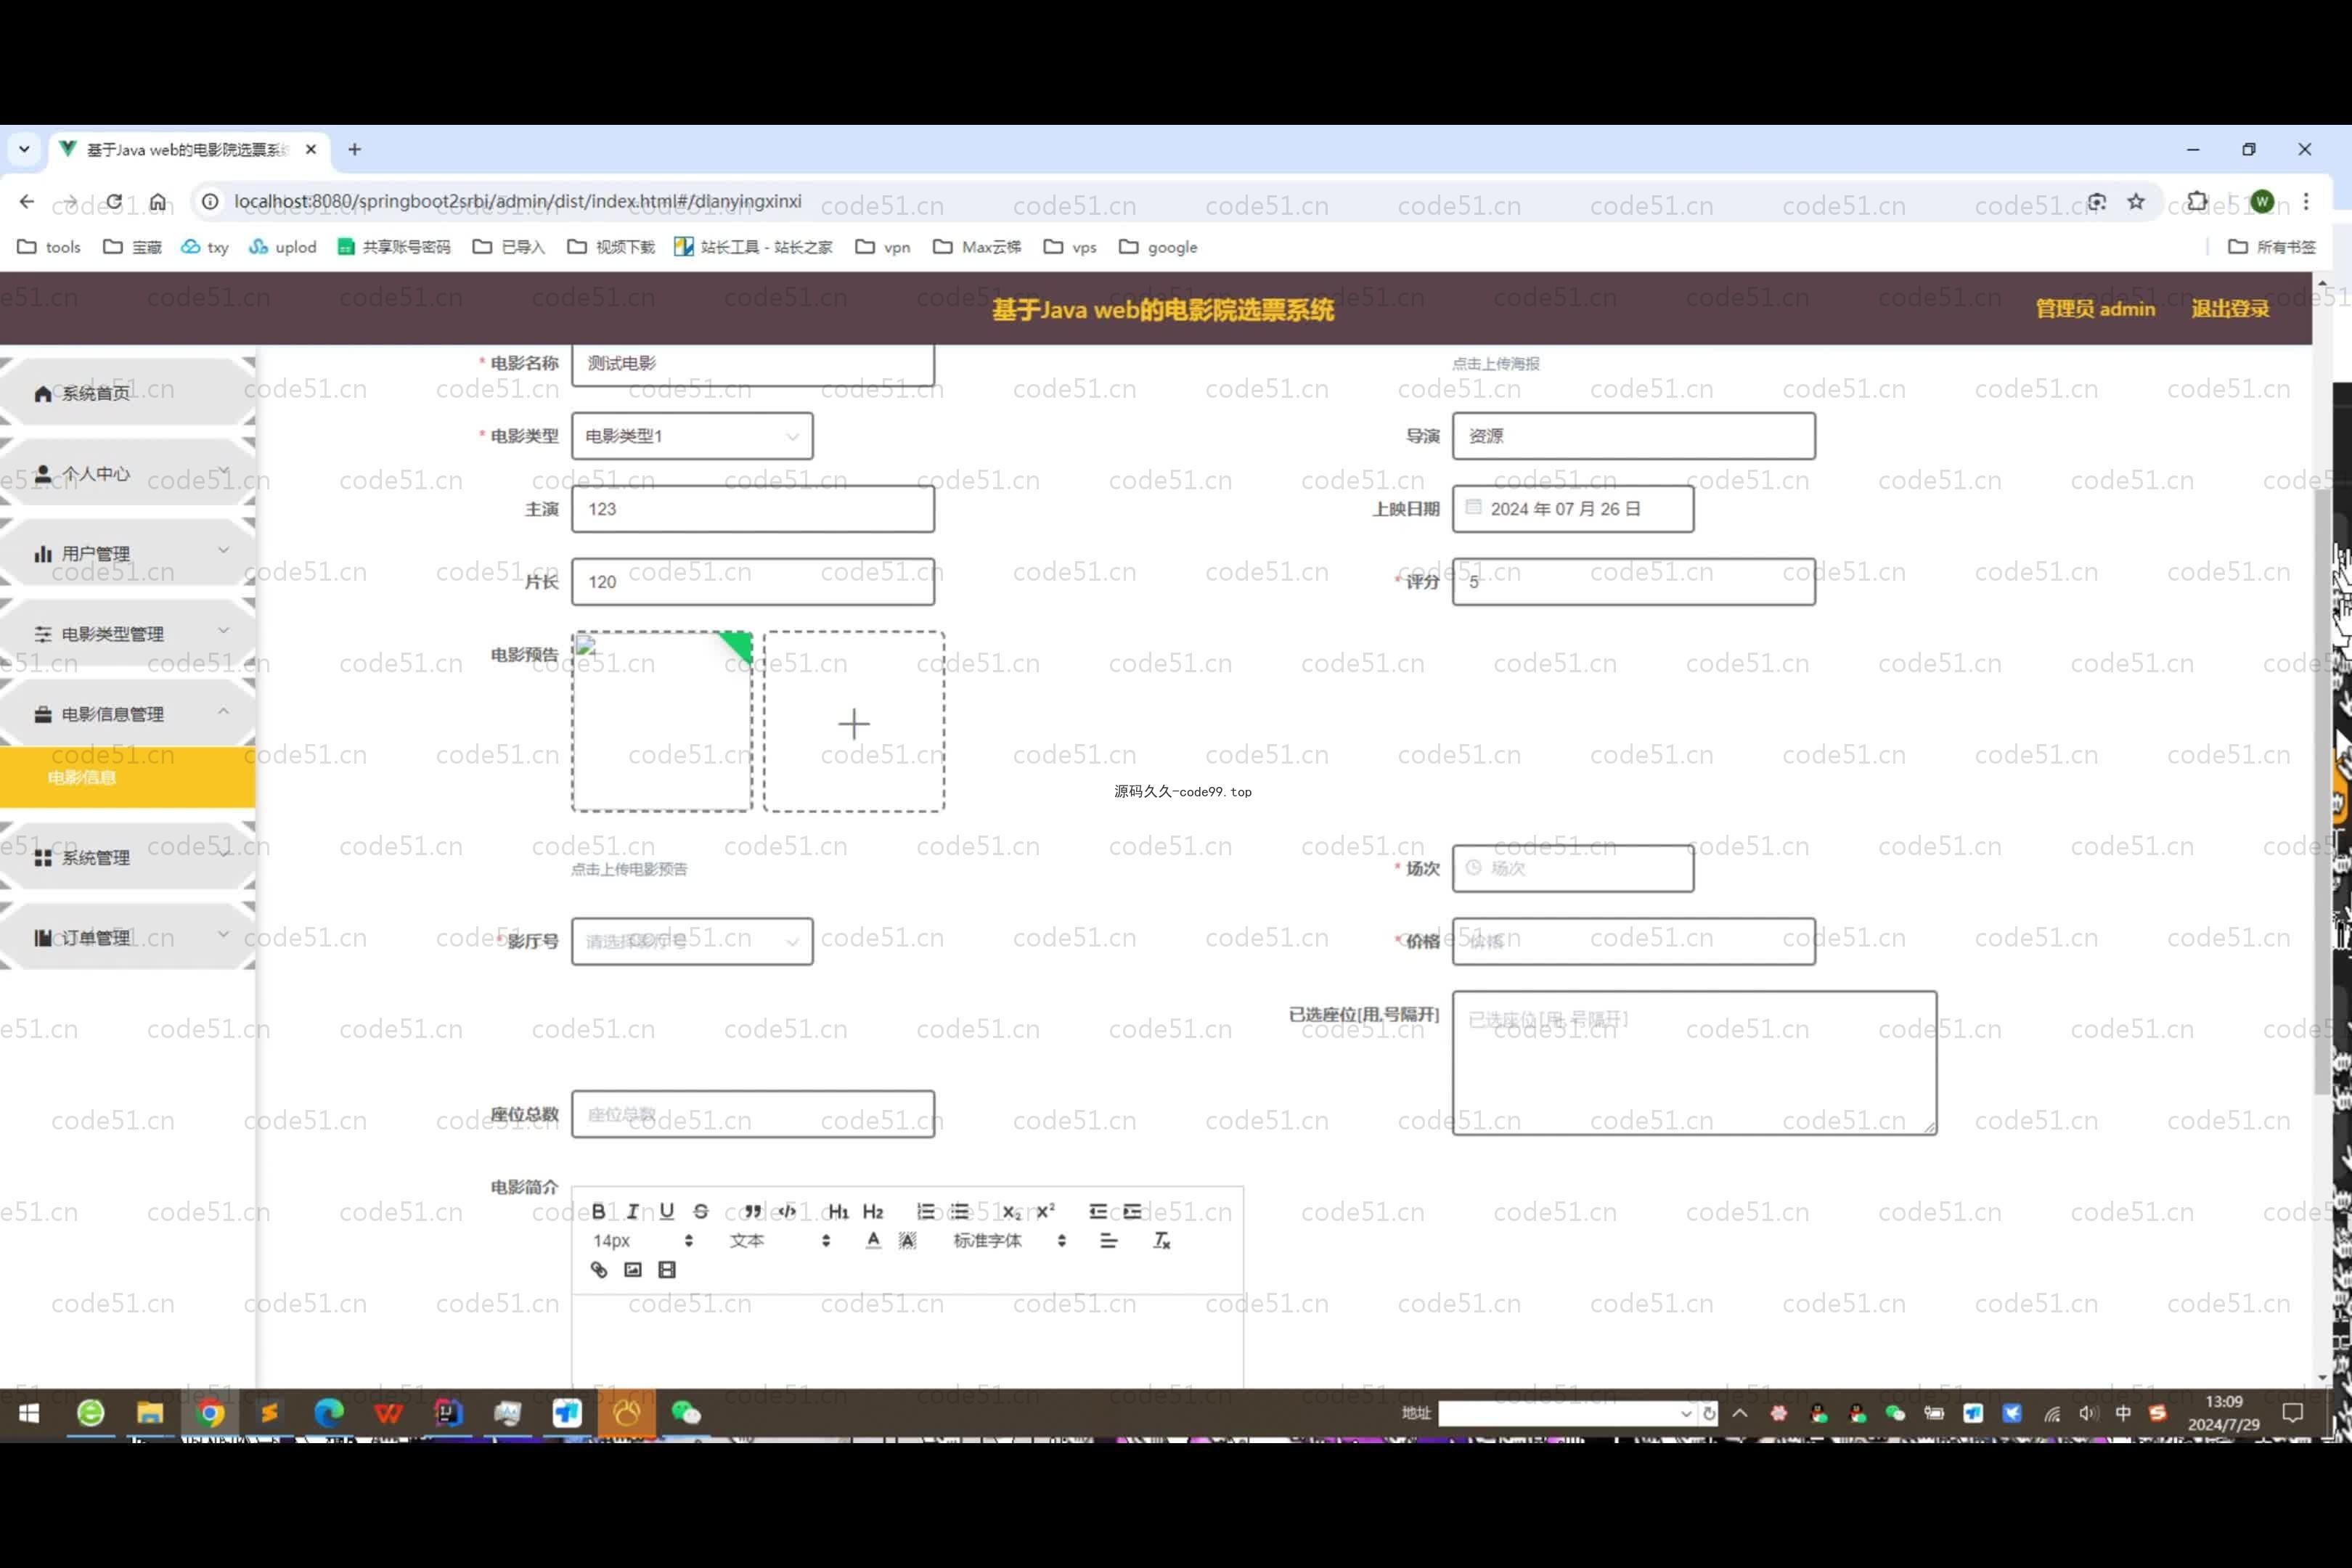
Task: Open the 个人中心 sidebar menu
Action: click(128, 473)
